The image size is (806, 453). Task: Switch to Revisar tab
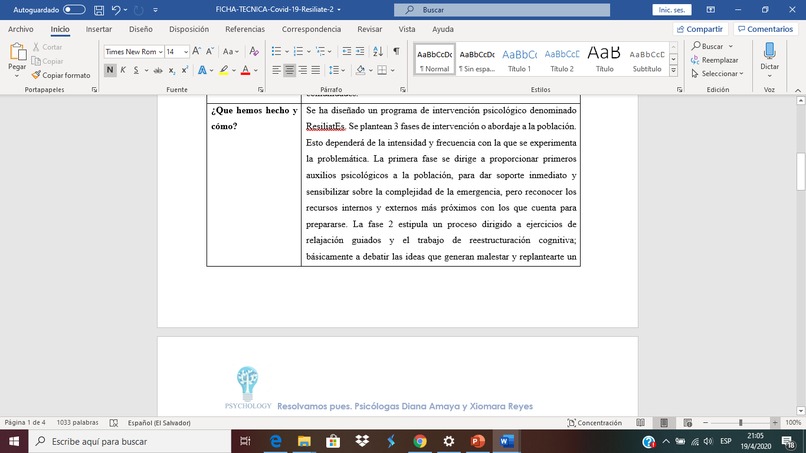tap(370, 29)
